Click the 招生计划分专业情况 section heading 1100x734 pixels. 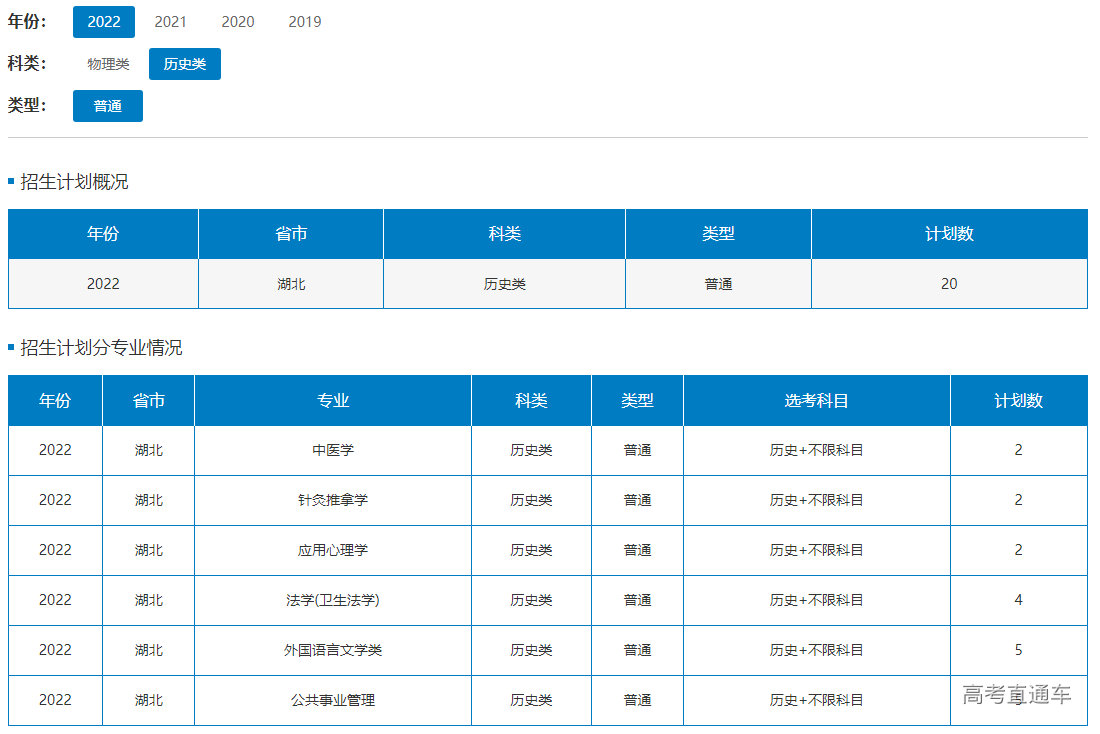click(x=101, y=348)
